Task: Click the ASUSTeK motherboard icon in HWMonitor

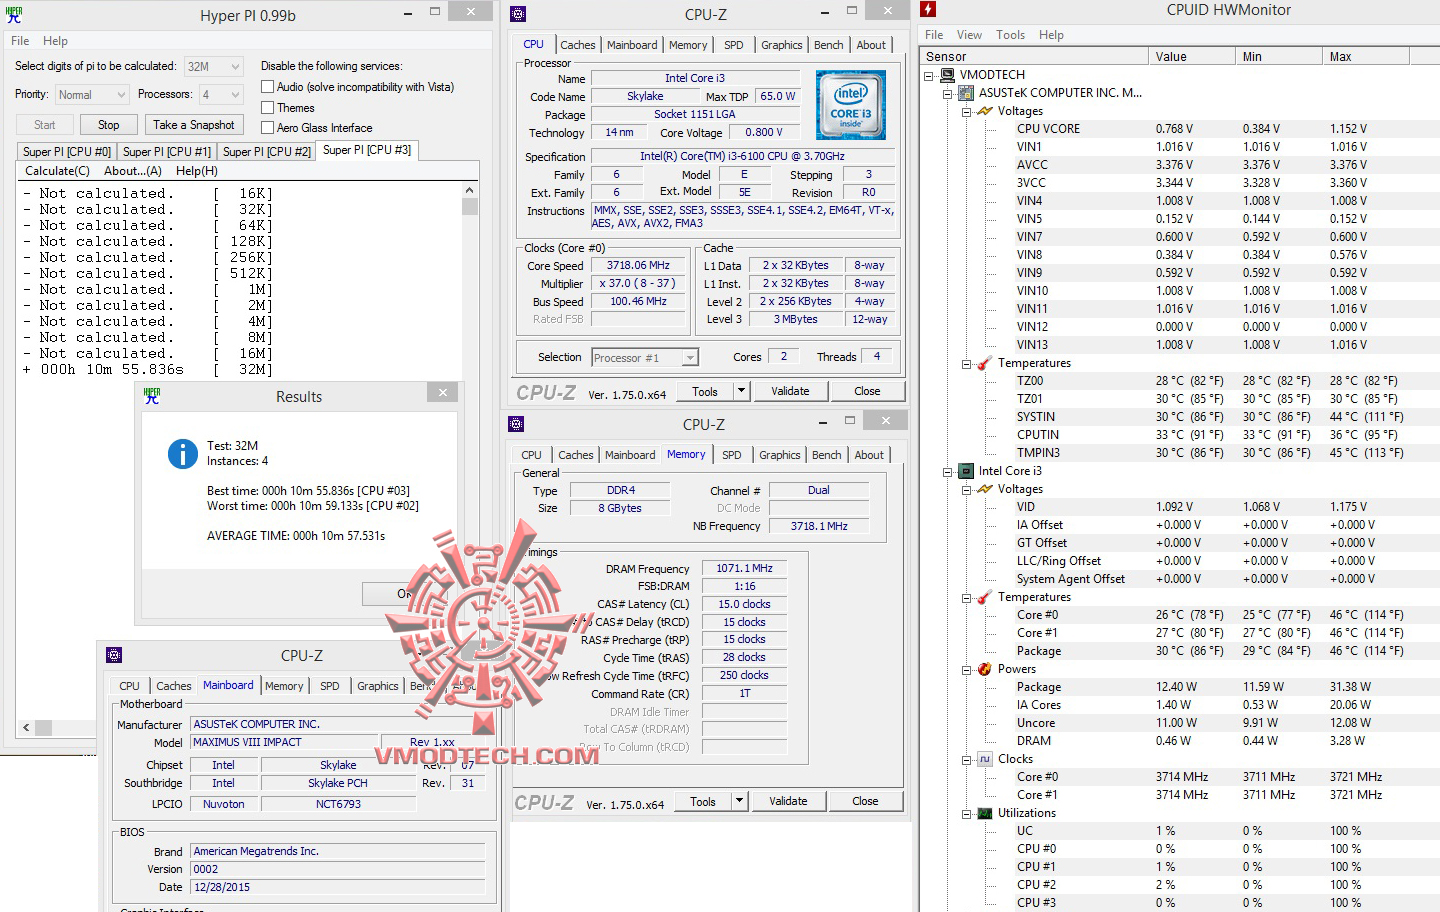Action: [x=966, y=93]
